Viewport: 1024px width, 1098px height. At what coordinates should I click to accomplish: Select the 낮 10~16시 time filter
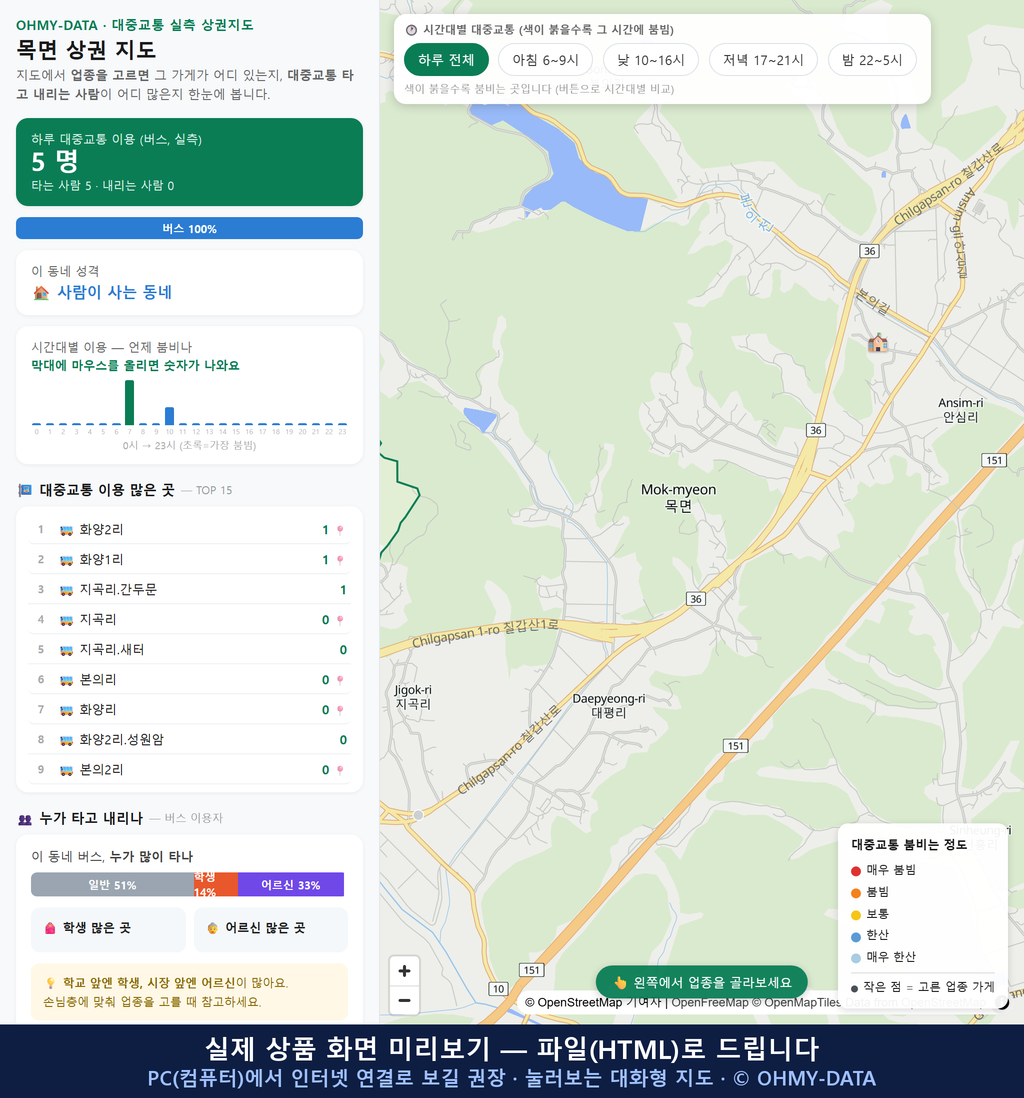click(651, 60)
